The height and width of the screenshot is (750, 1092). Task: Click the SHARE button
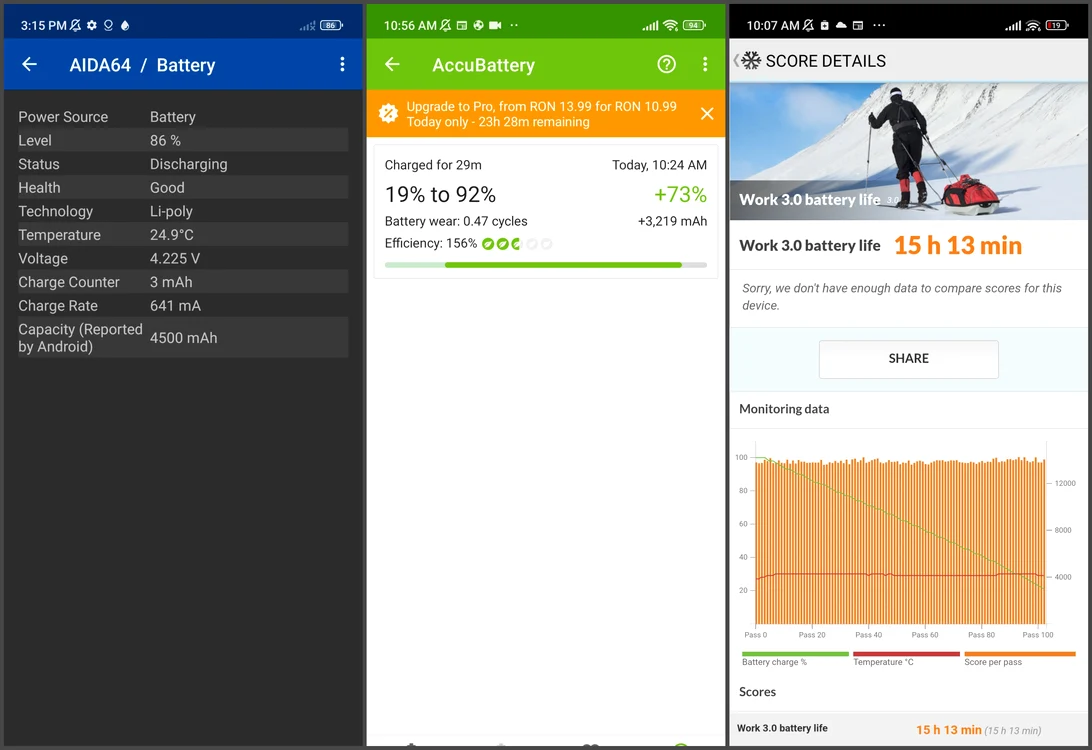(x=908, y=359)
